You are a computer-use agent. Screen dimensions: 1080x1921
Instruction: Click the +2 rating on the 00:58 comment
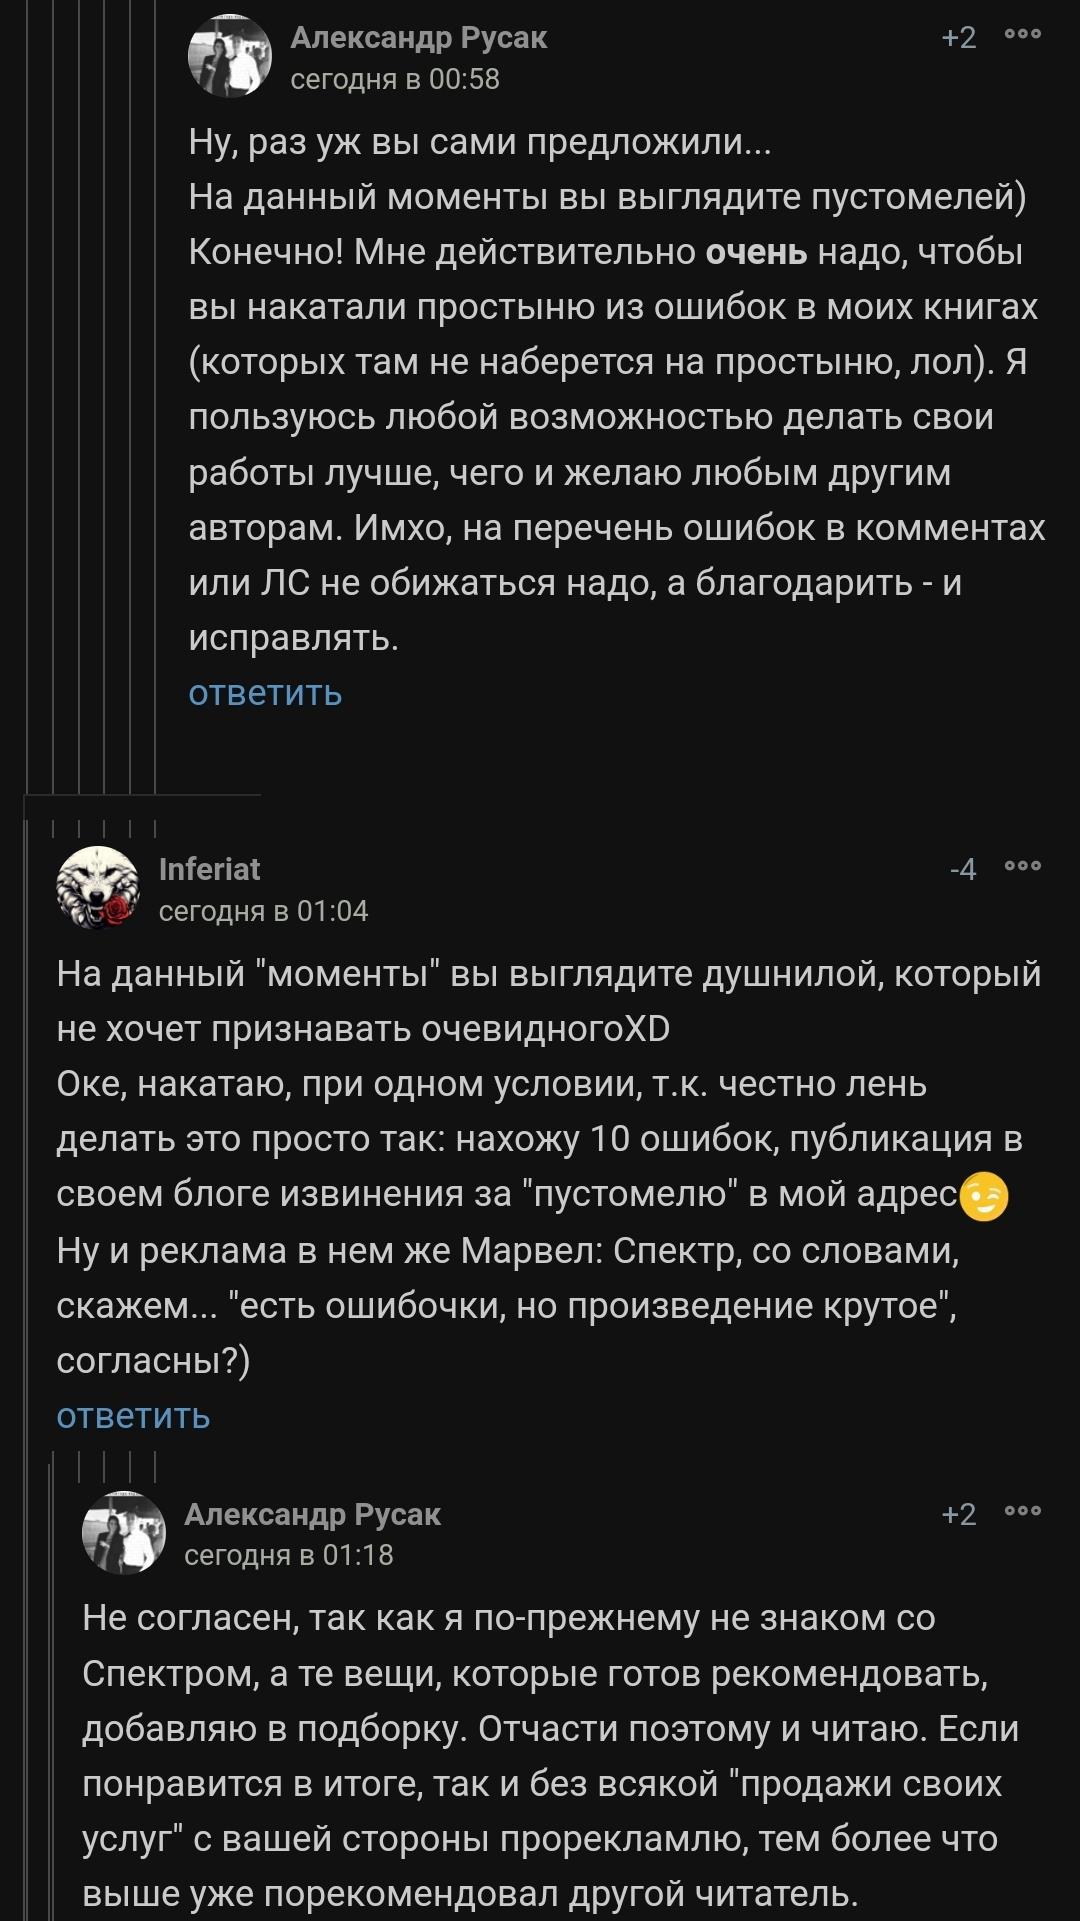coord(958,38)
